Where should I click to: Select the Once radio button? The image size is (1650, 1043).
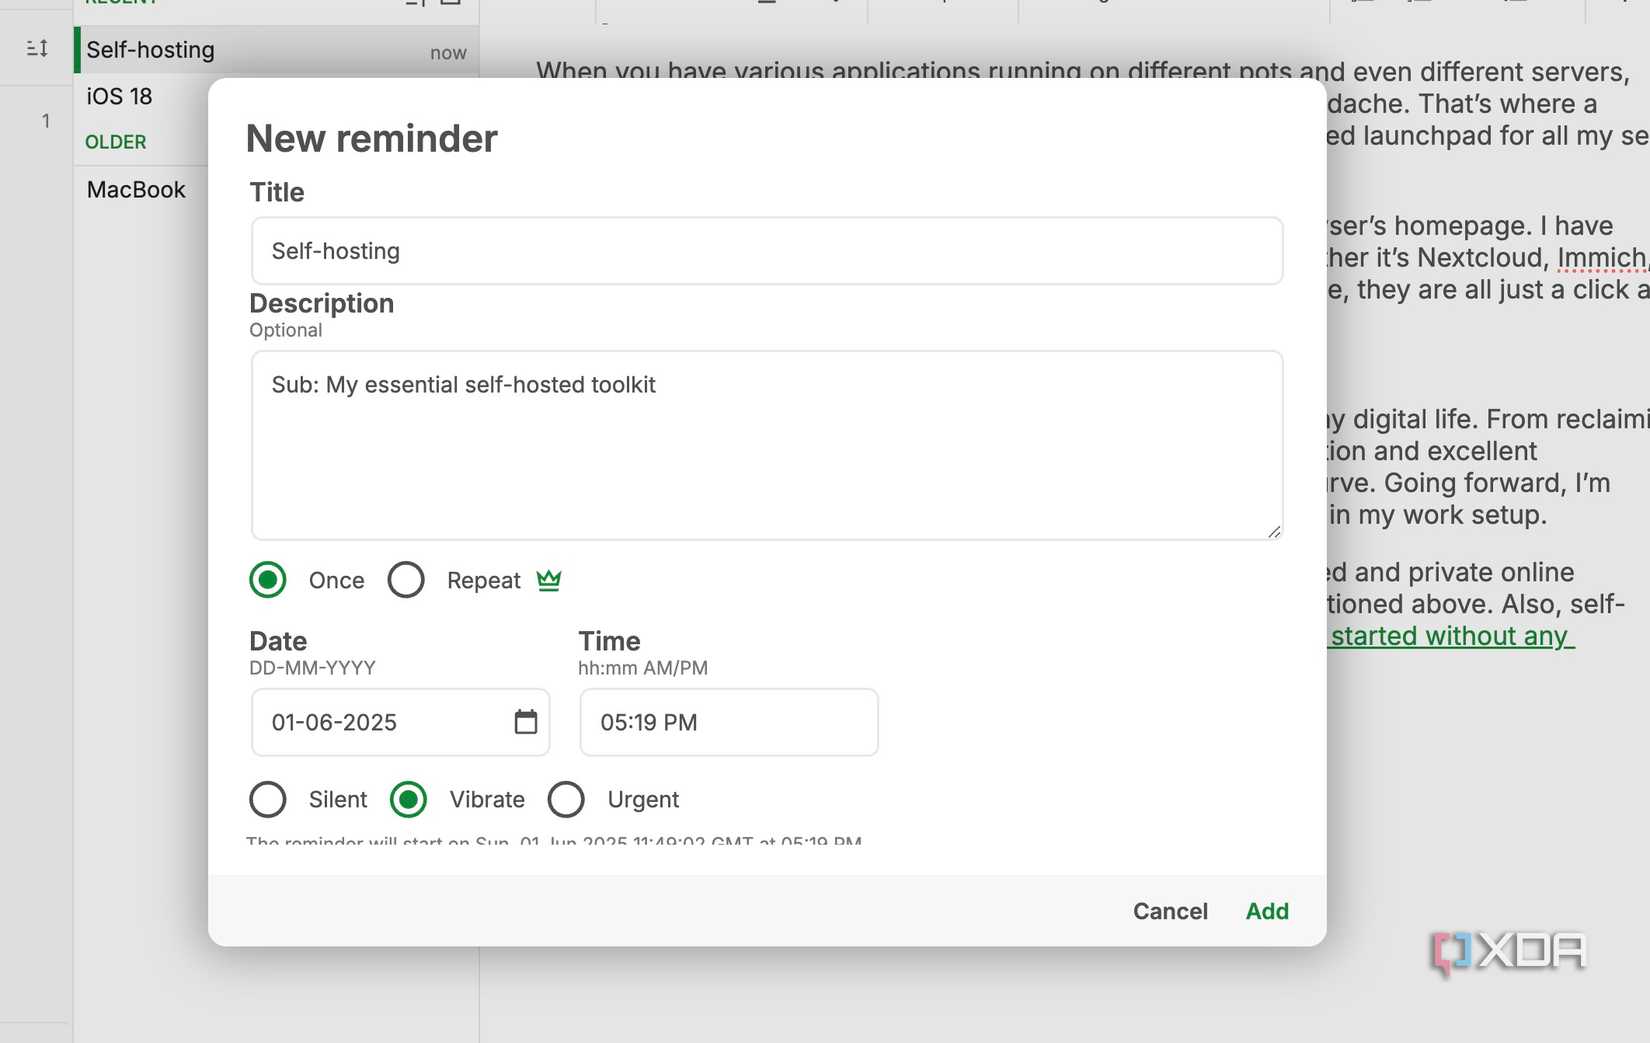point(268,580)
